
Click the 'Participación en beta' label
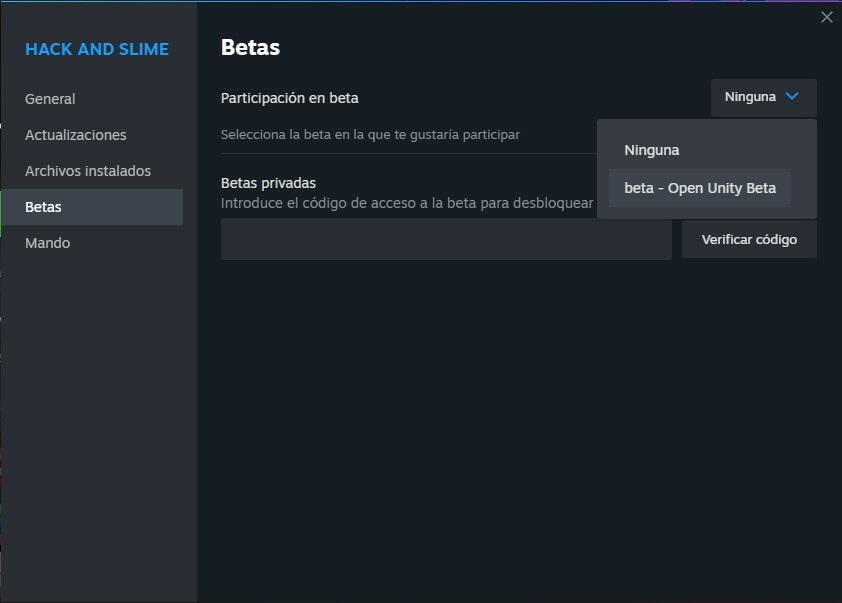[x=289, y=97]
